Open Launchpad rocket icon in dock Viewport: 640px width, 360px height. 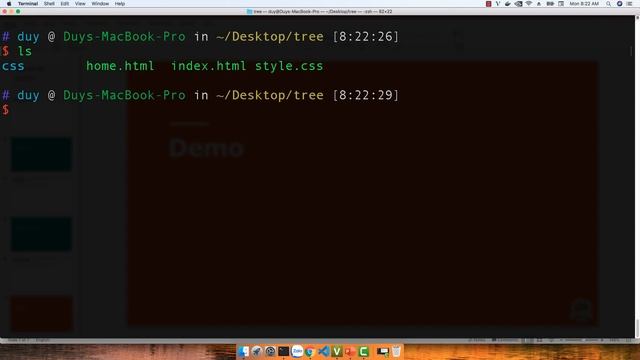click(x=257, y=351)
